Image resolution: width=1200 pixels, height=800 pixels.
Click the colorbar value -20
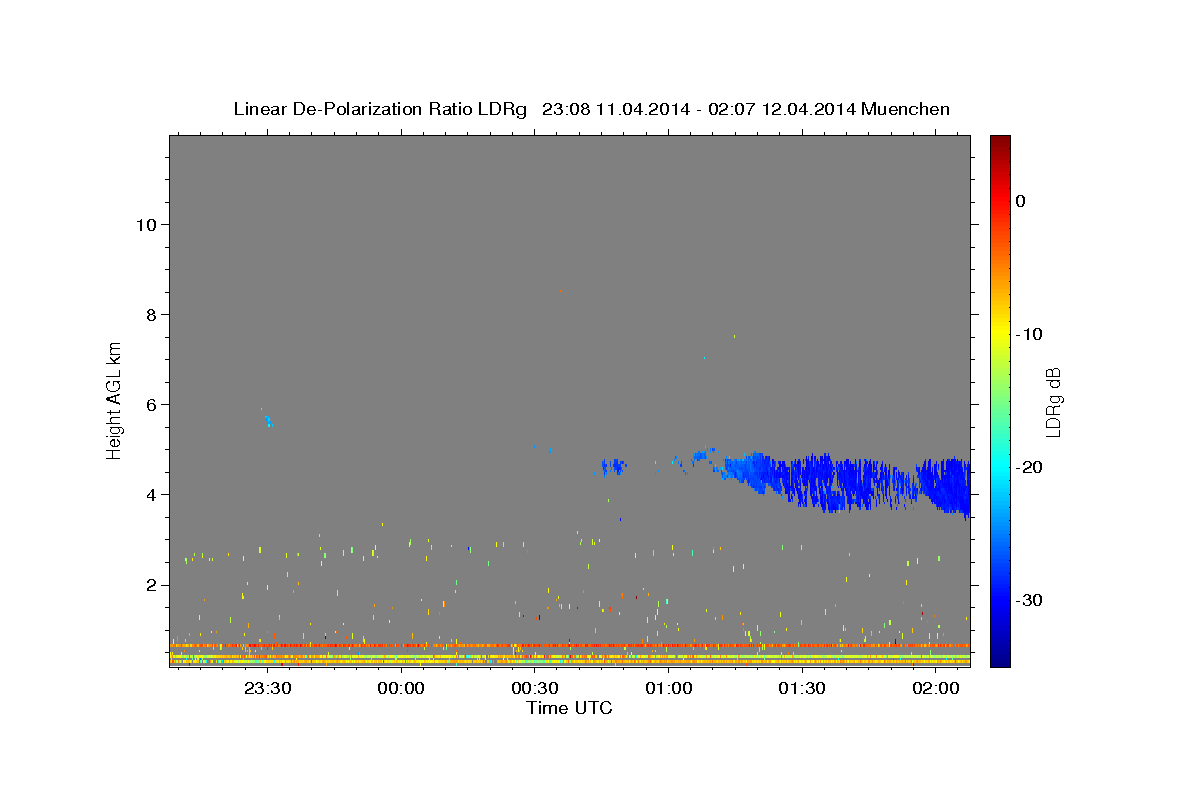click(1029, 467)
